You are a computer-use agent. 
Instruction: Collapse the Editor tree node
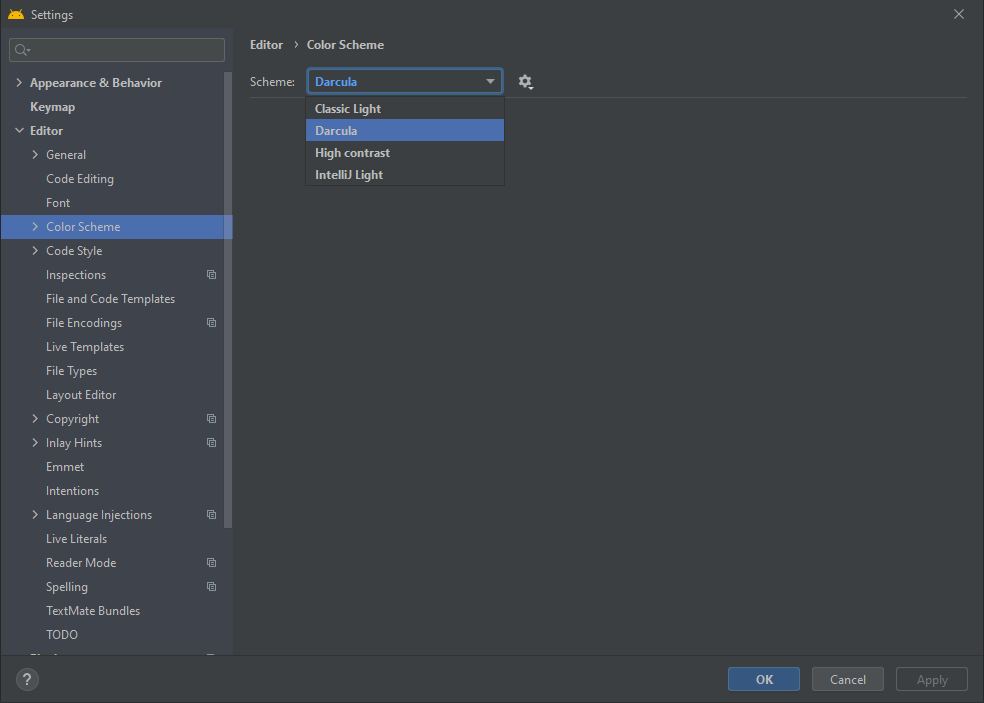(19, 130)
